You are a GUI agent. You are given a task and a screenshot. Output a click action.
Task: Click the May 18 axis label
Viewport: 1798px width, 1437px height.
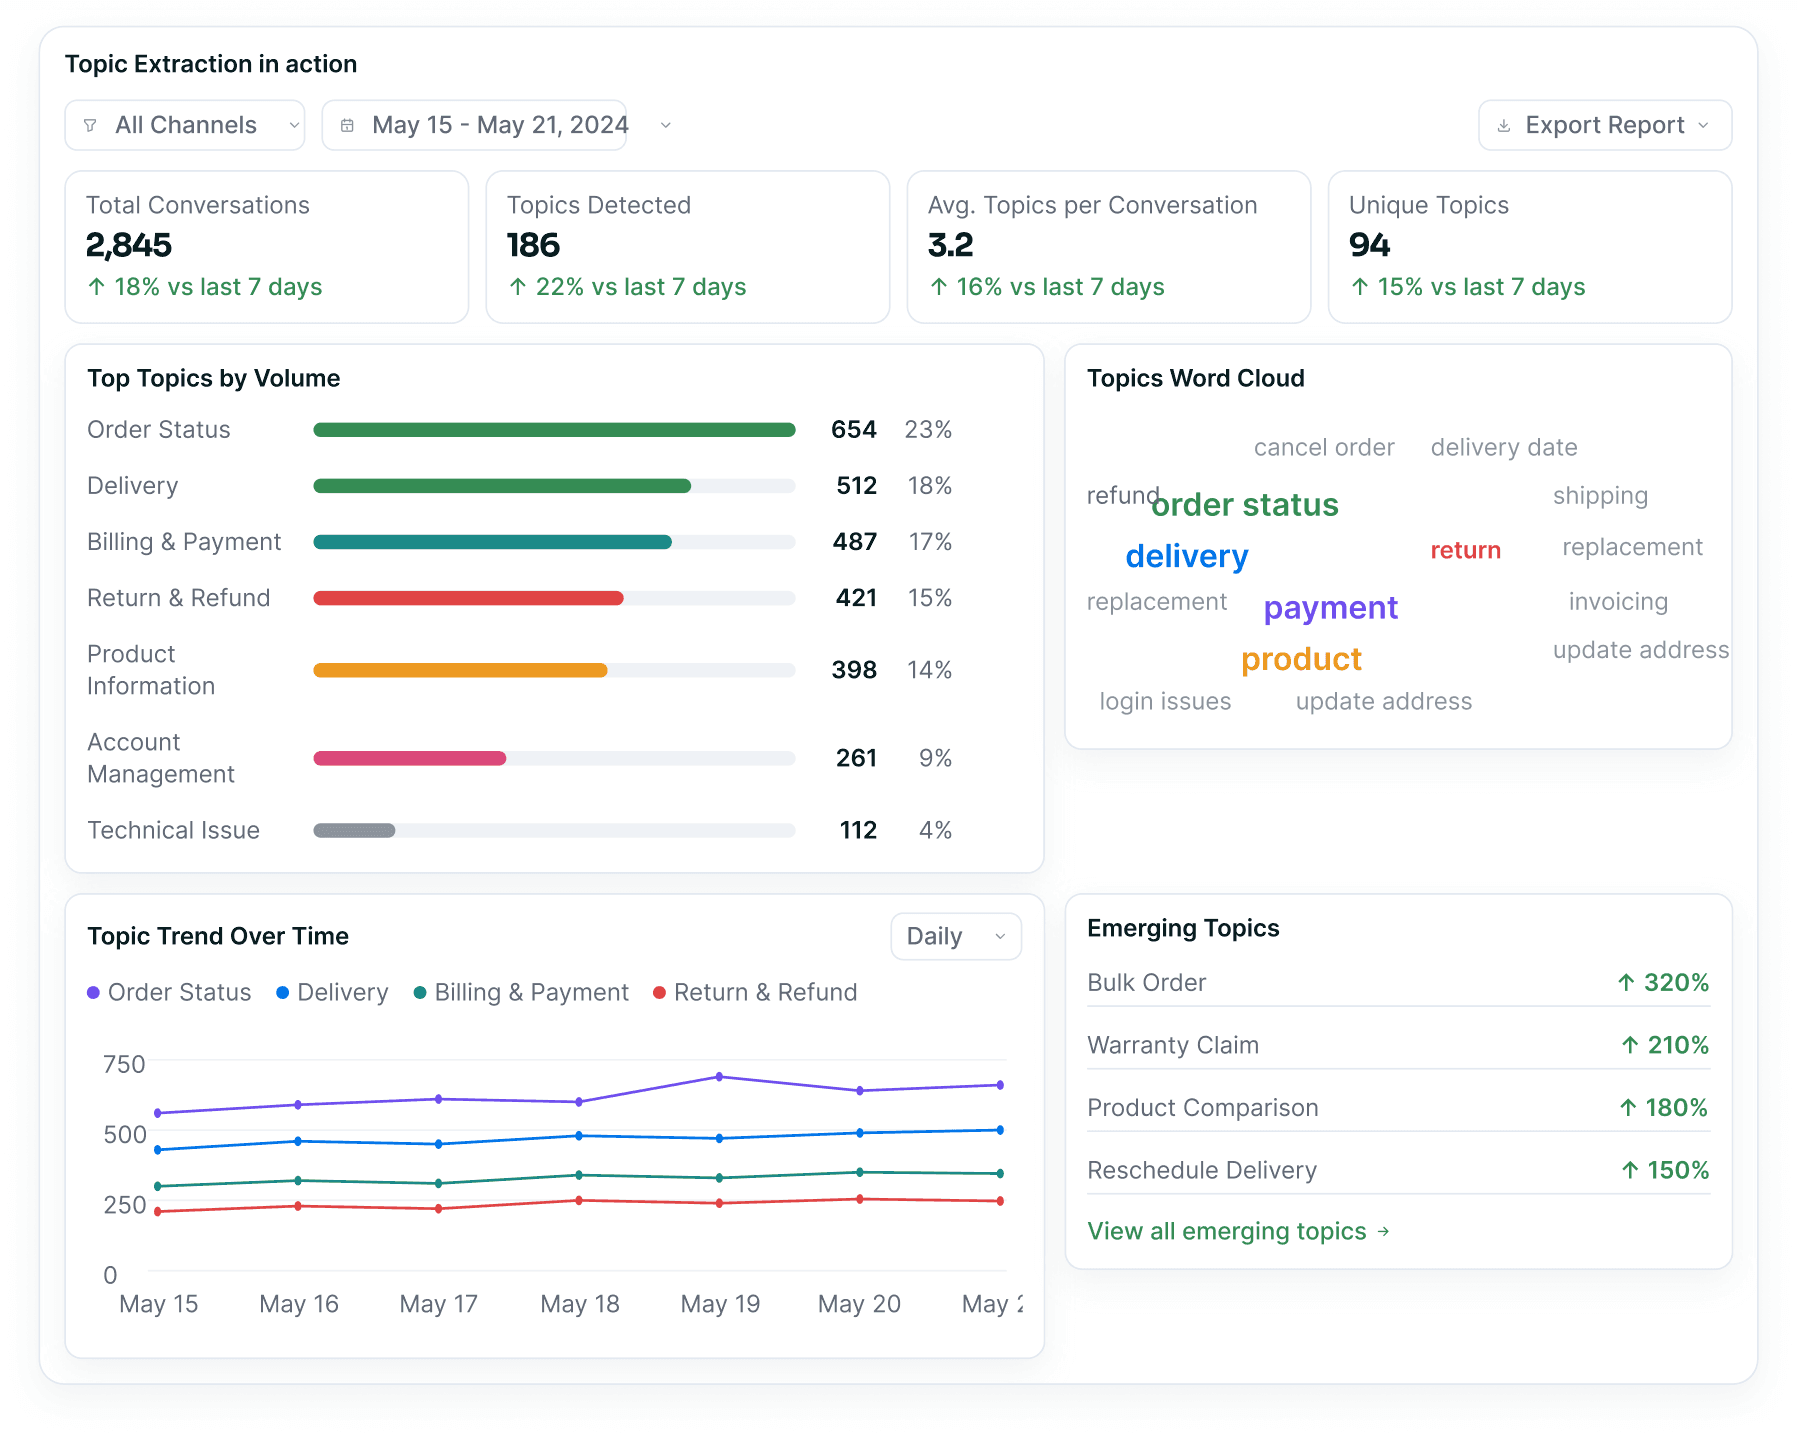580,1304
